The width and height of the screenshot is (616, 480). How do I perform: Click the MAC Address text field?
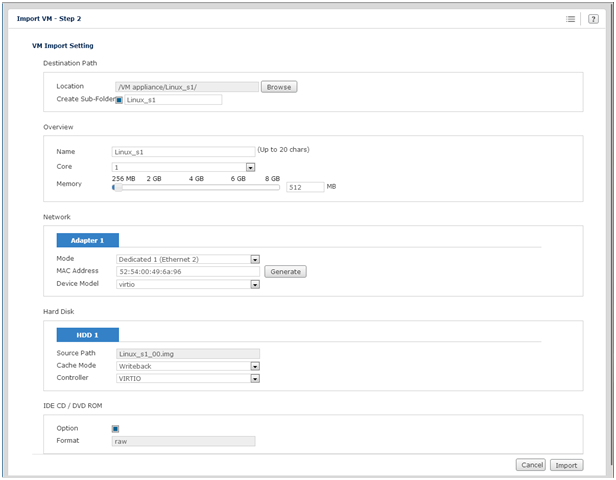coord(188,271)
